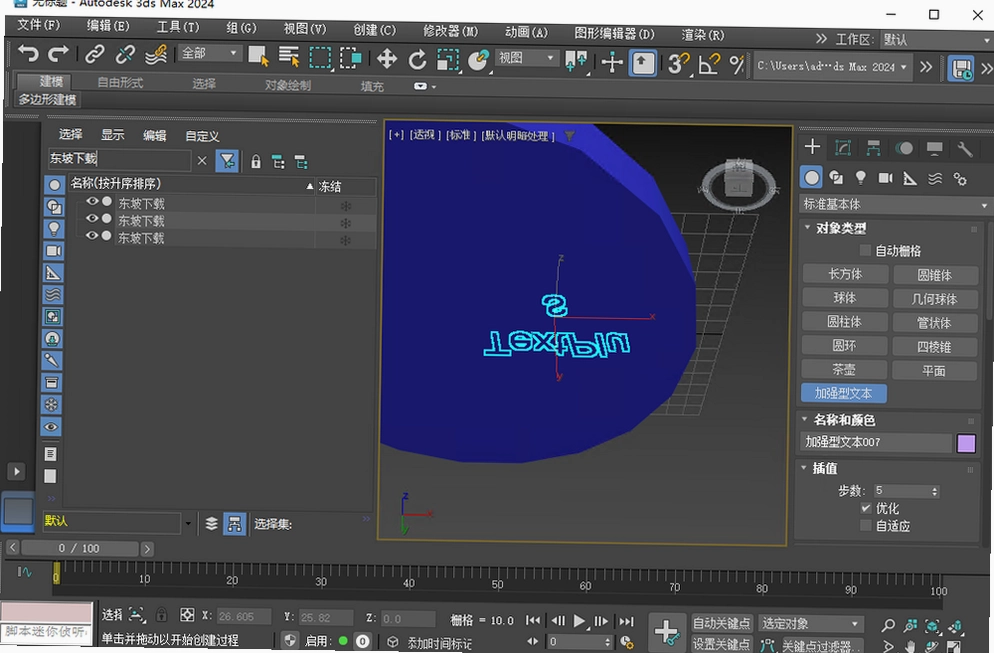Screen dimensions: 994x653
Task: Select the Cameras category icon
Action: pyautogui.click(x=885, y=179)
